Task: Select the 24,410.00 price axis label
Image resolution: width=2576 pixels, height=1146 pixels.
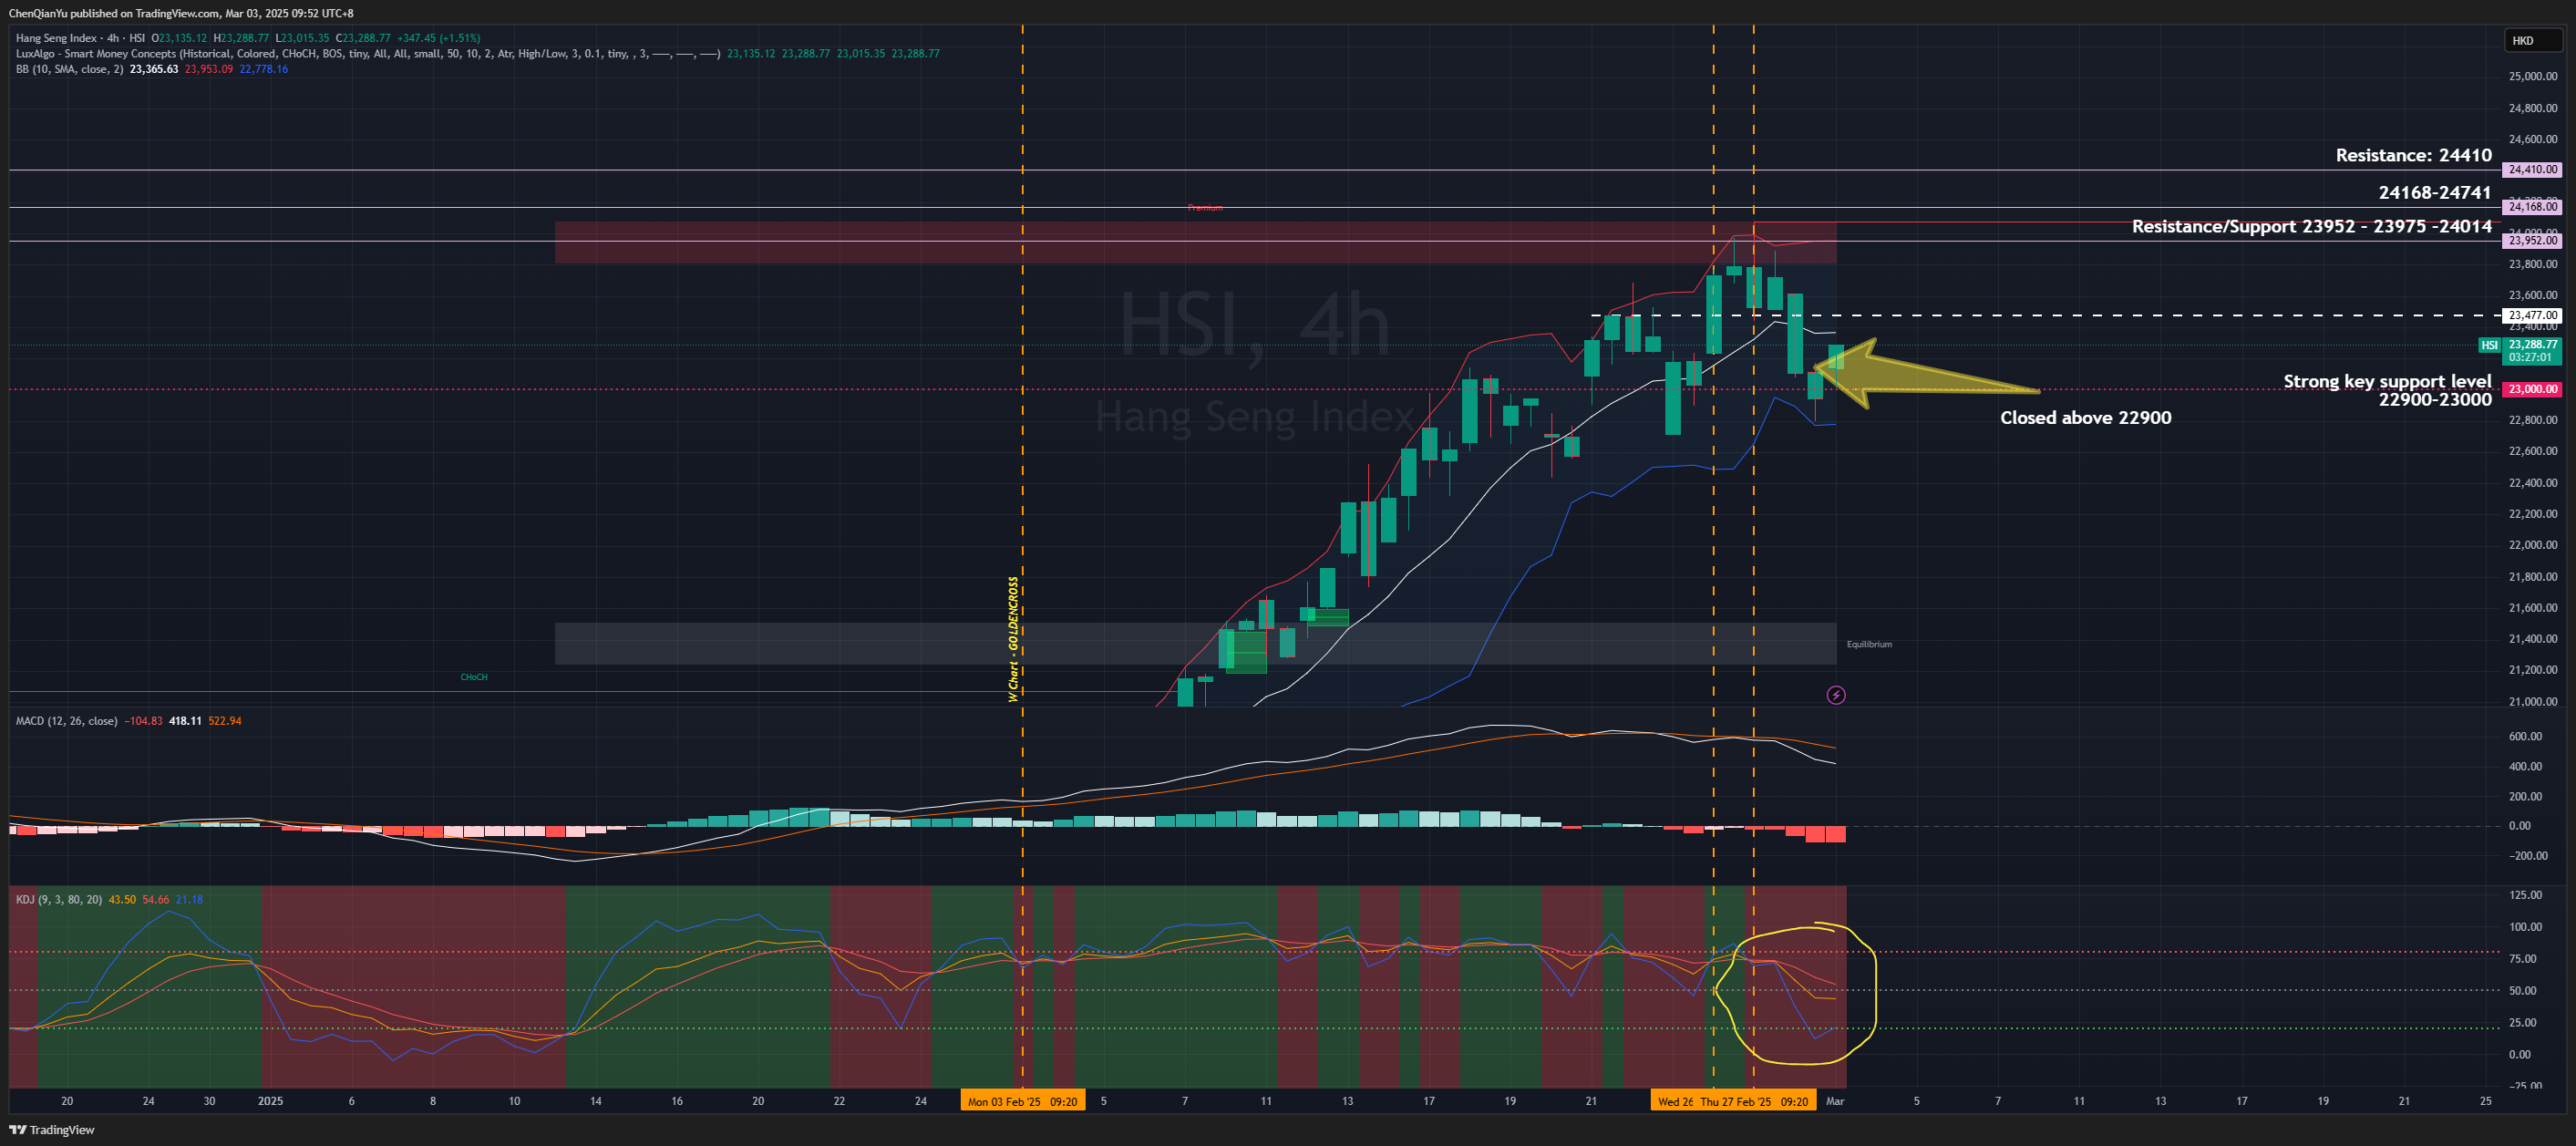Action: tap(2532, 170)
